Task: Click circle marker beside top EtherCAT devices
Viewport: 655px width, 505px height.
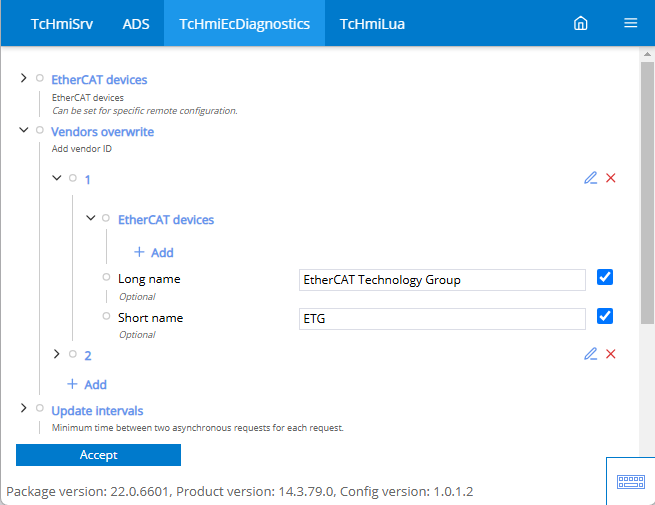Action: point(40,78)
